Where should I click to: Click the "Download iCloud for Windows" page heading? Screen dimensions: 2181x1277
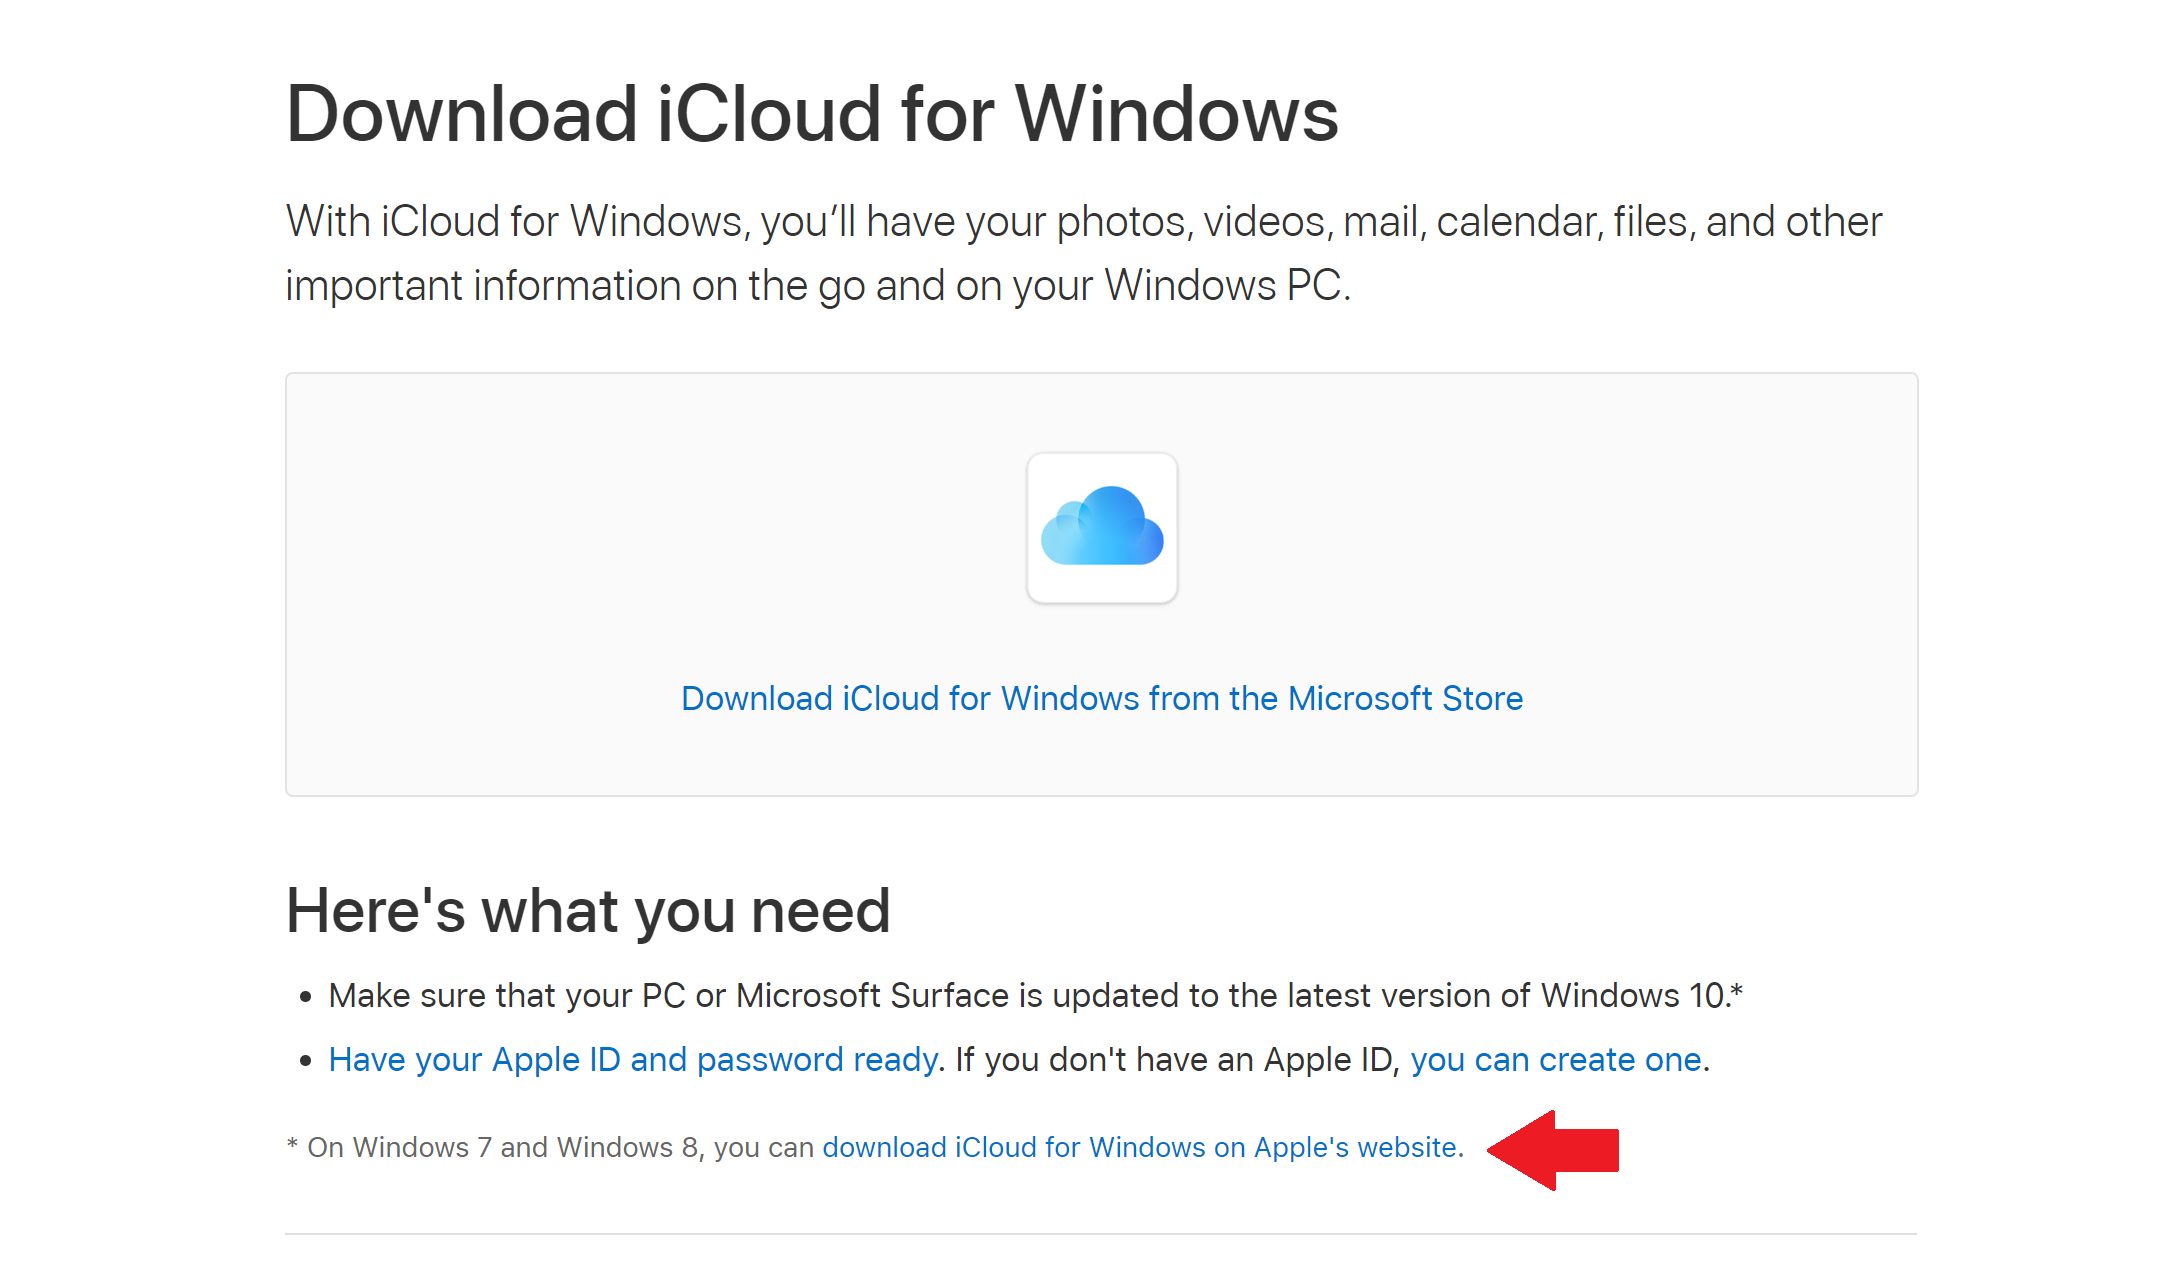[811, 114]
